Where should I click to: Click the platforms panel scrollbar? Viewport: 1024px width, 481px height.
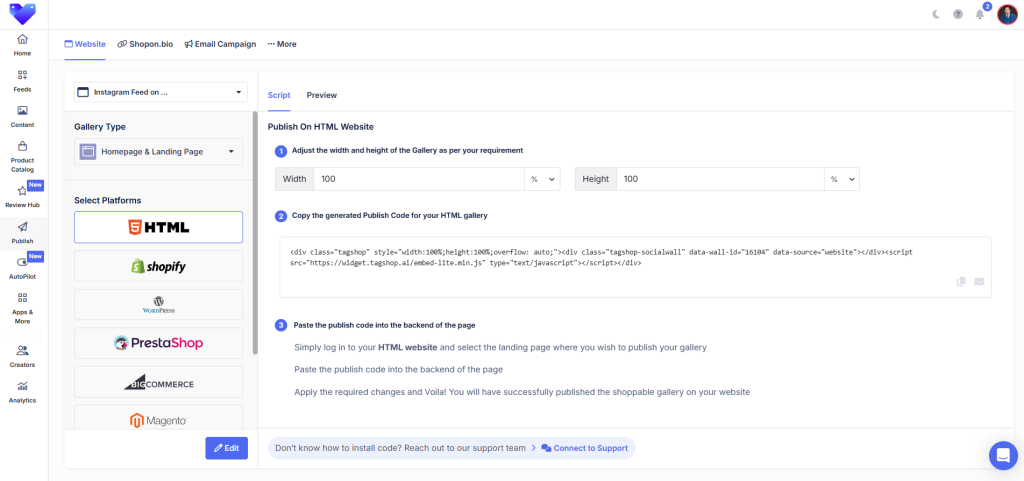255,234
